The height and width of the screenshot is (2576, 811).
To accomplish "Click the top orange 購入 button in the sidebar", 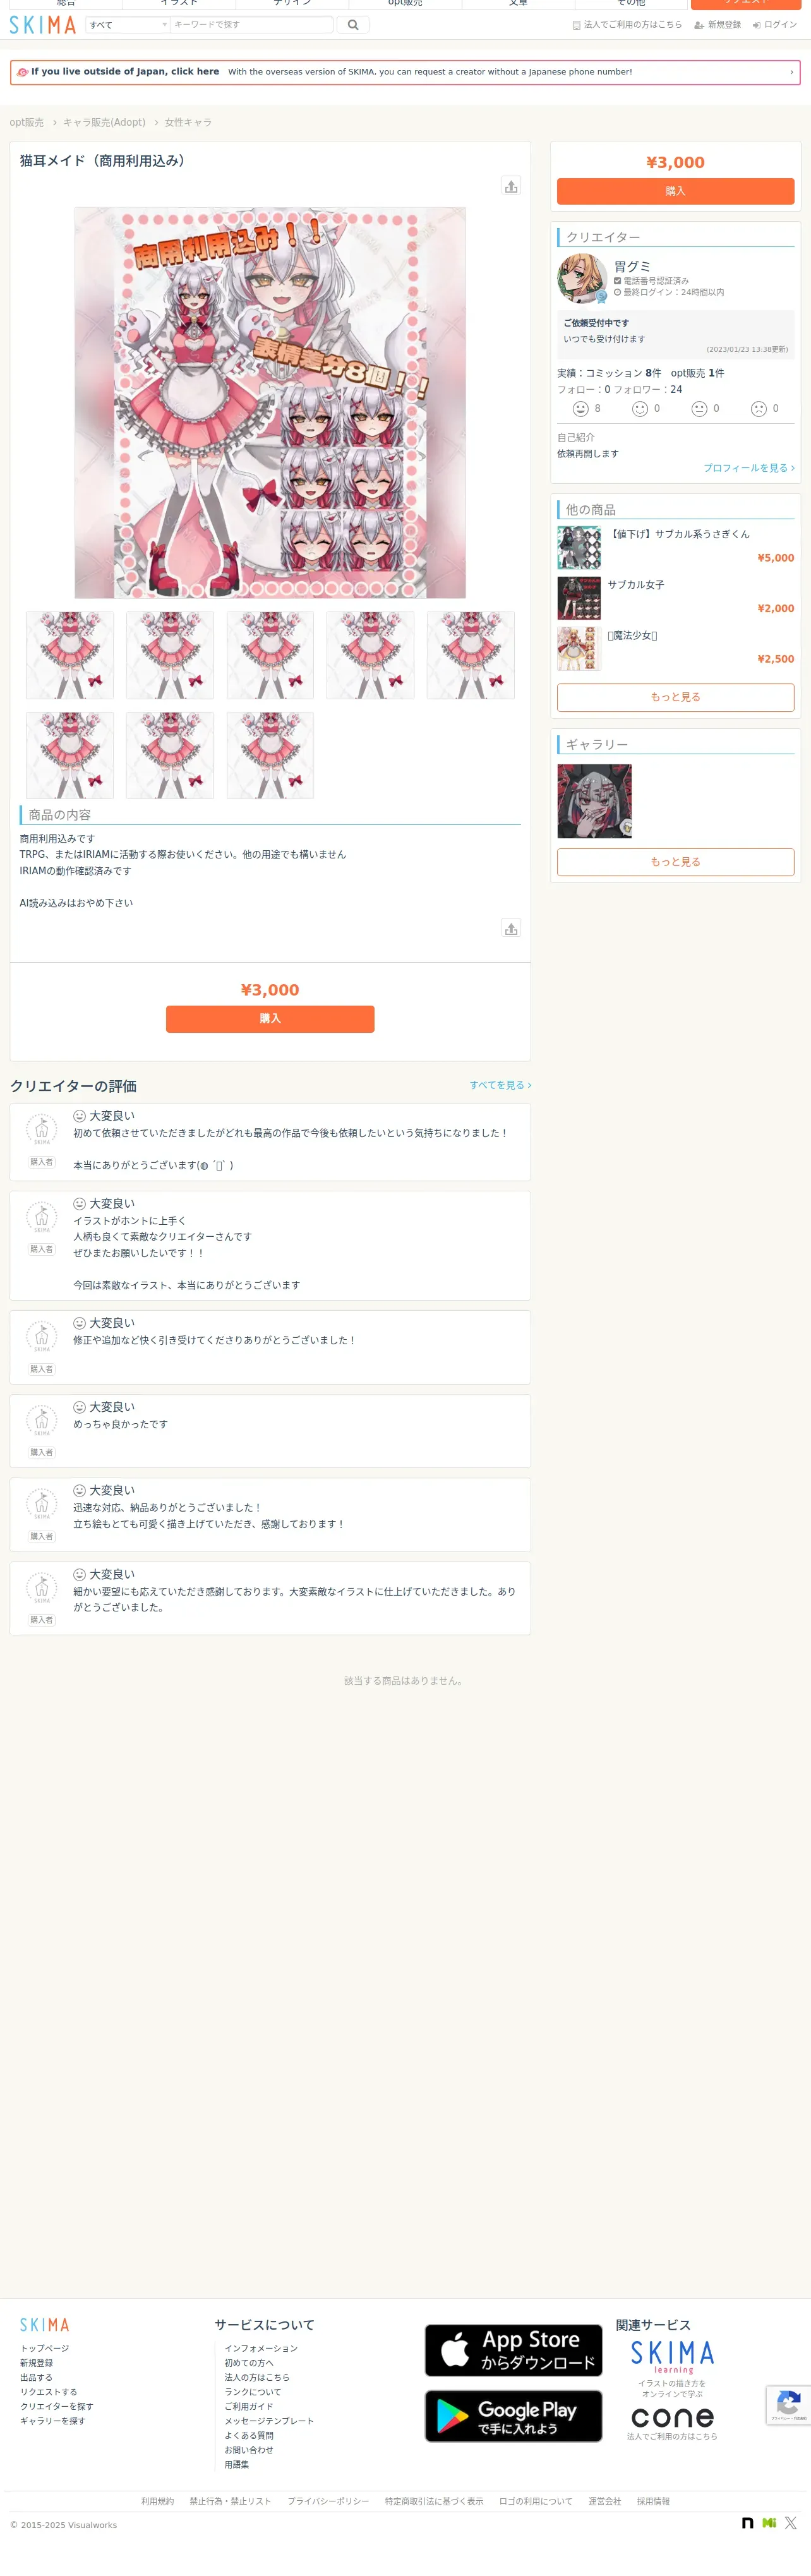I will (675, 191).
